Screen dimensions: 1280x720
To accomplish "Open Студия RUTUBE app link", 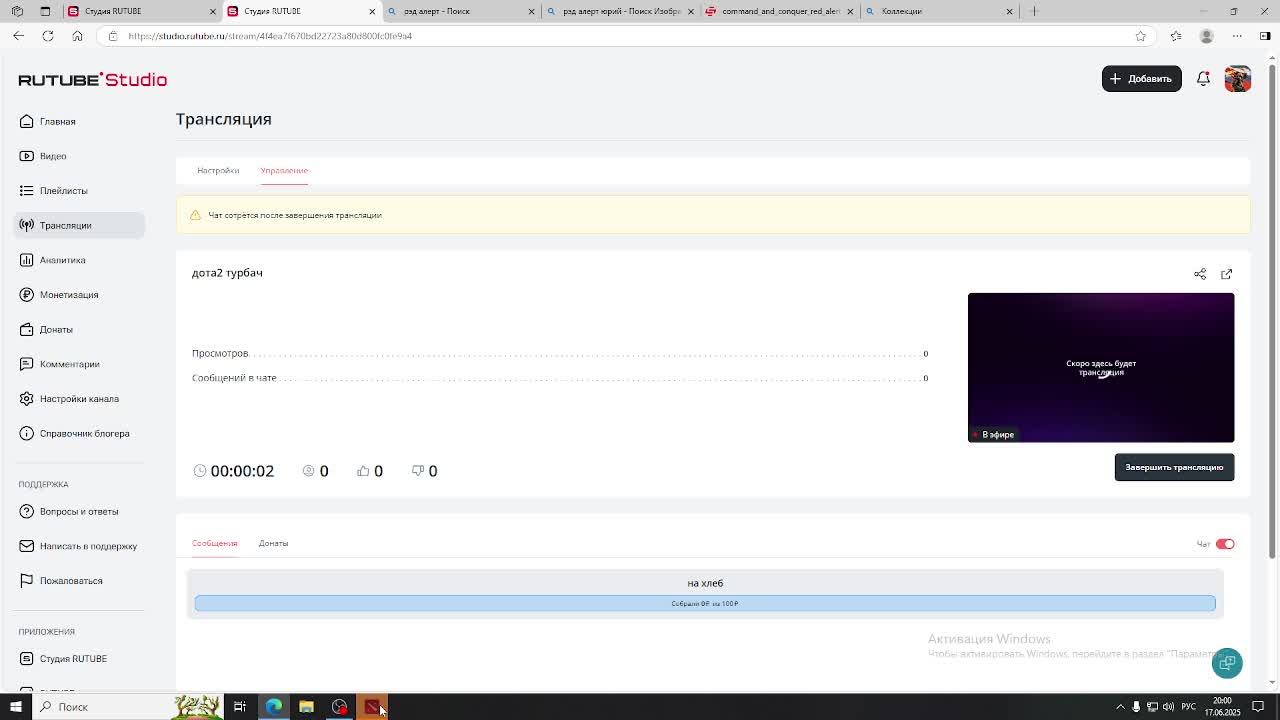I will 79,658.
